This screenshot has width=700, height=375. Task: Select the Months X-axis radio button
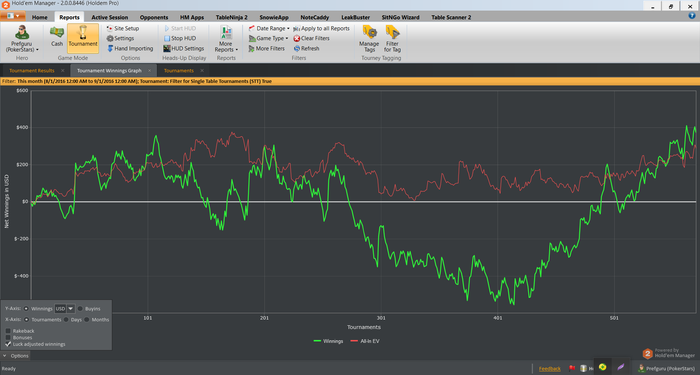pyautogui.click(x=87, y=320)
